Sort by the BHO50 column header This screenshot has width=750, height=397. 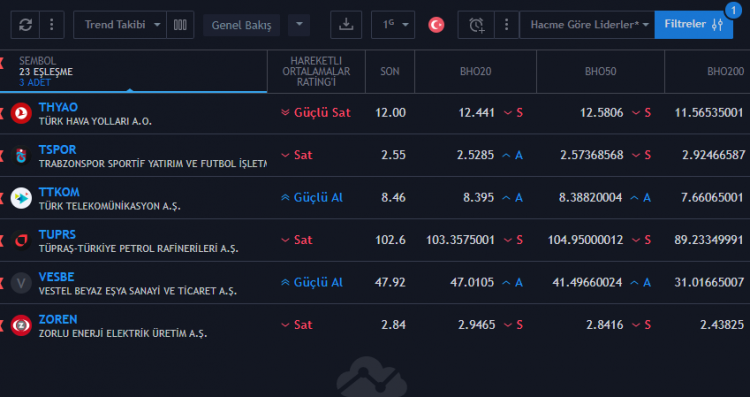tap(600, 71)
